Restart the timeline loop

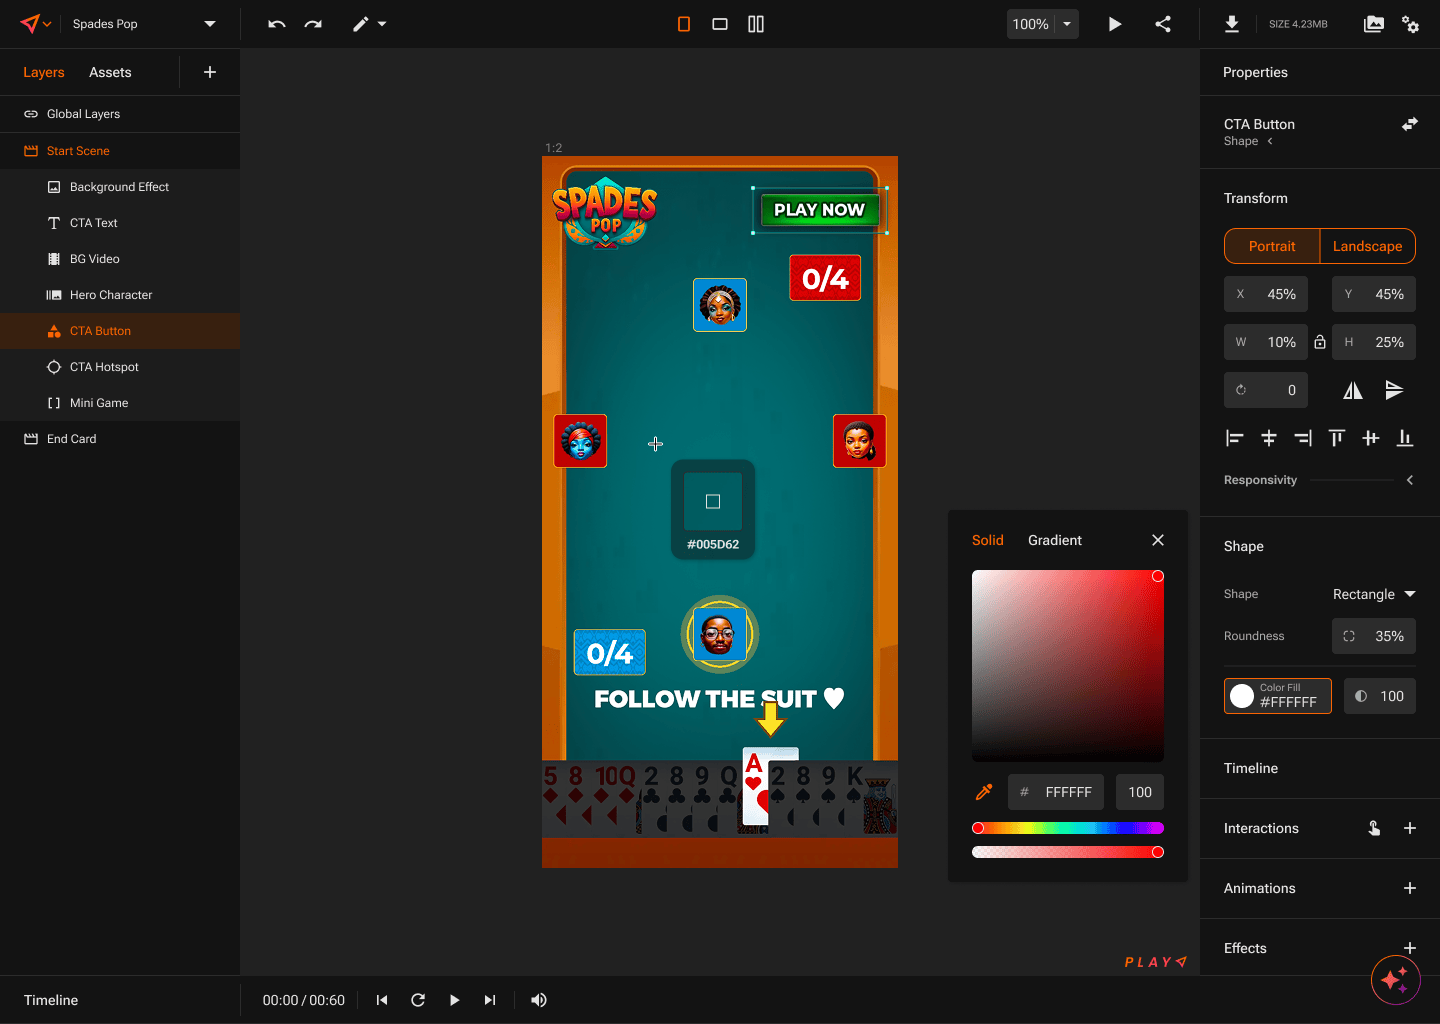pyautogui.click(x=418, y=1000)
